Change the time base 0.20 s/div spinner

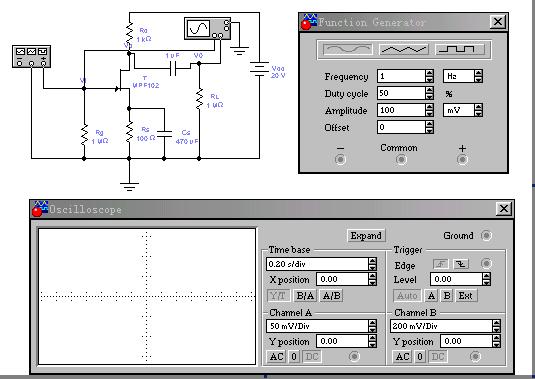372,264
